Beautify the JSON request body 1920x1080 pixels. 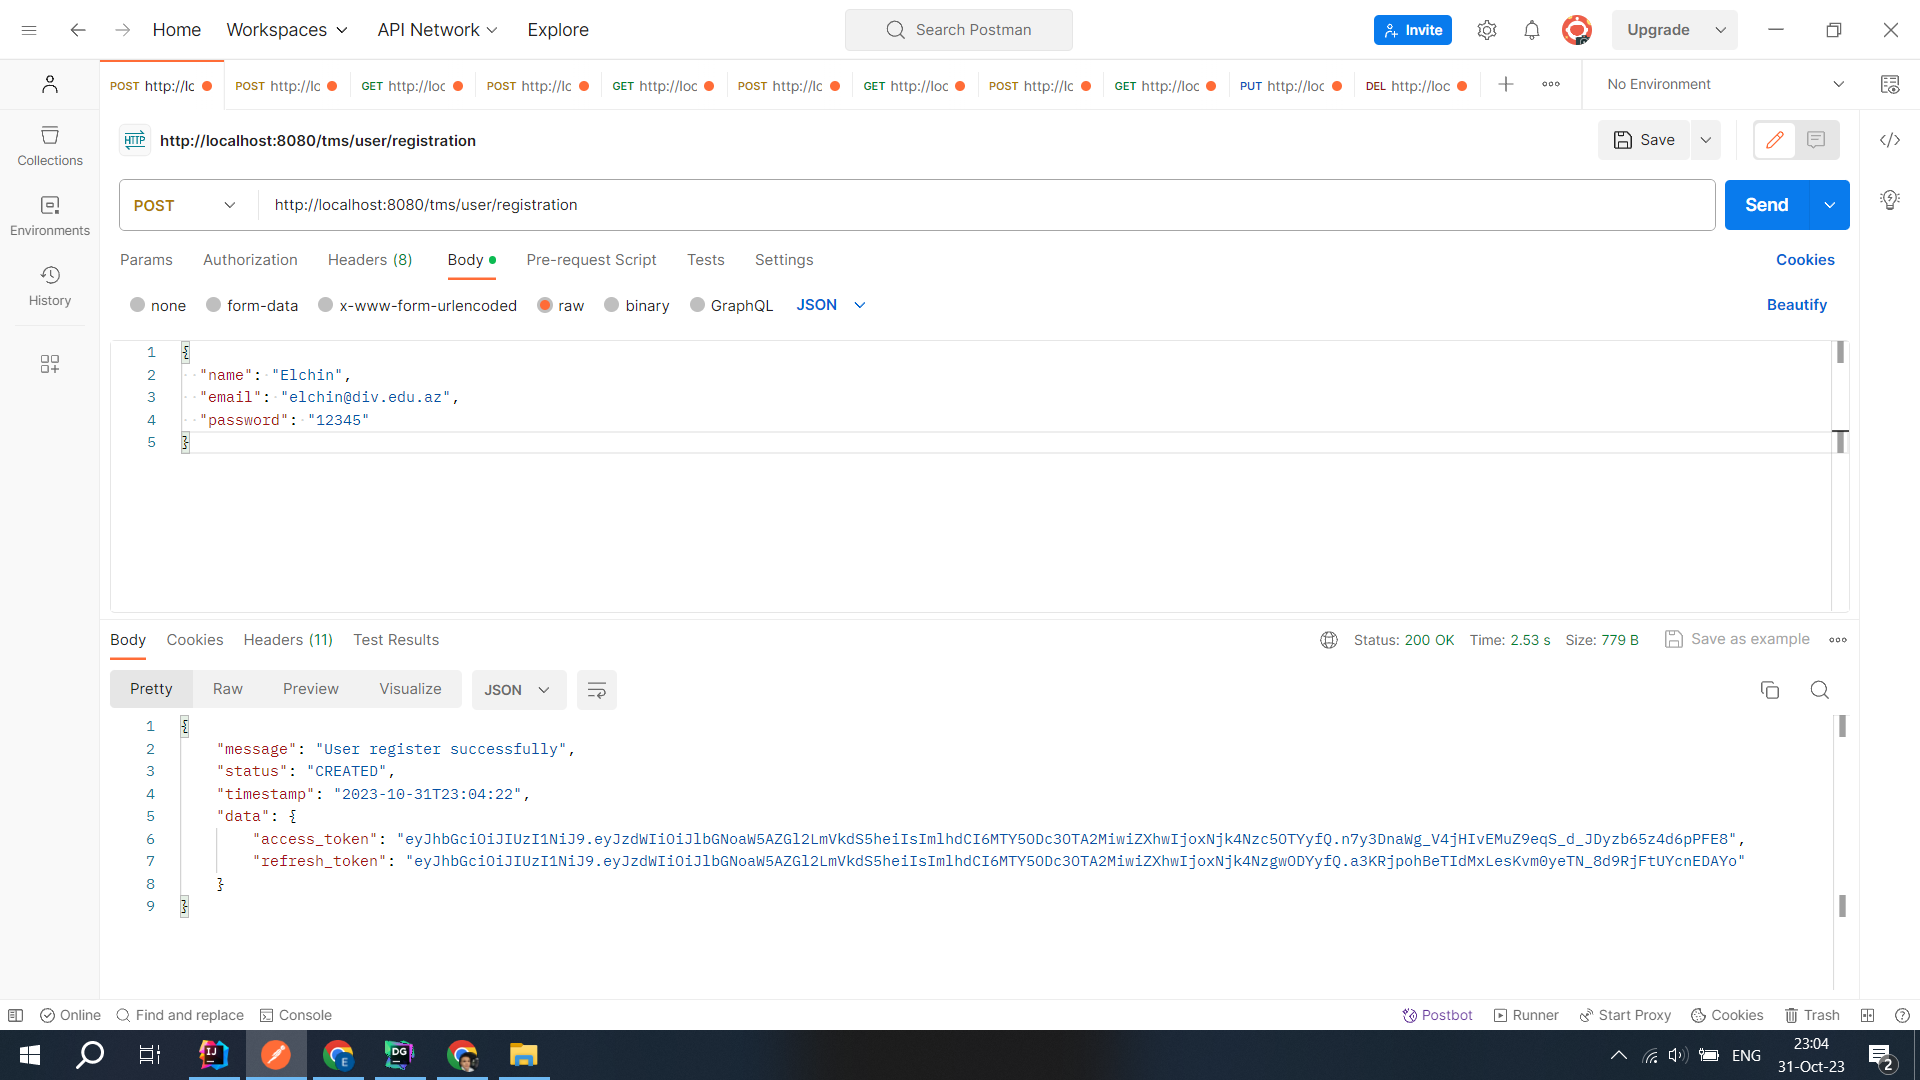tap(1797, 305)
